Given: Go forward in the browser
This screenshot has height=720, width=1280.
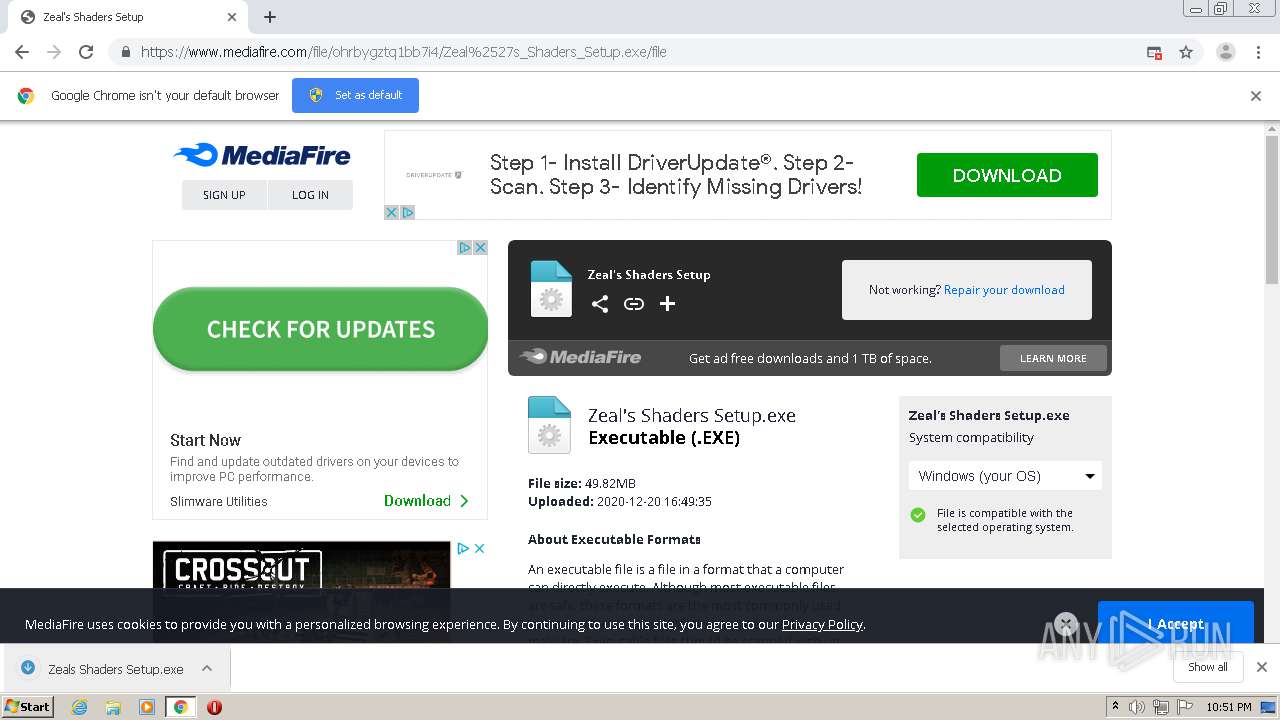Looking at the screenshot, I should [x=54, y=52].
